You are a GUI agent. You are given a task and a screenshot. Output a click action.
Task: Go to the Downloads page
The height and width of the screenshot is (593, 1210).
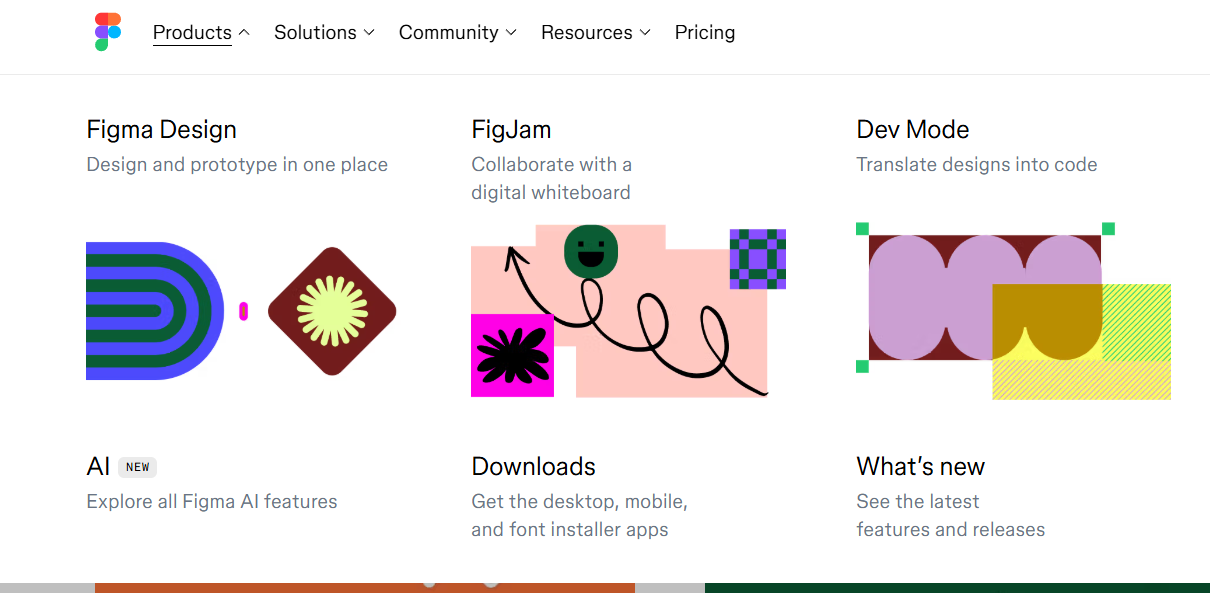[x=533, y=466]
